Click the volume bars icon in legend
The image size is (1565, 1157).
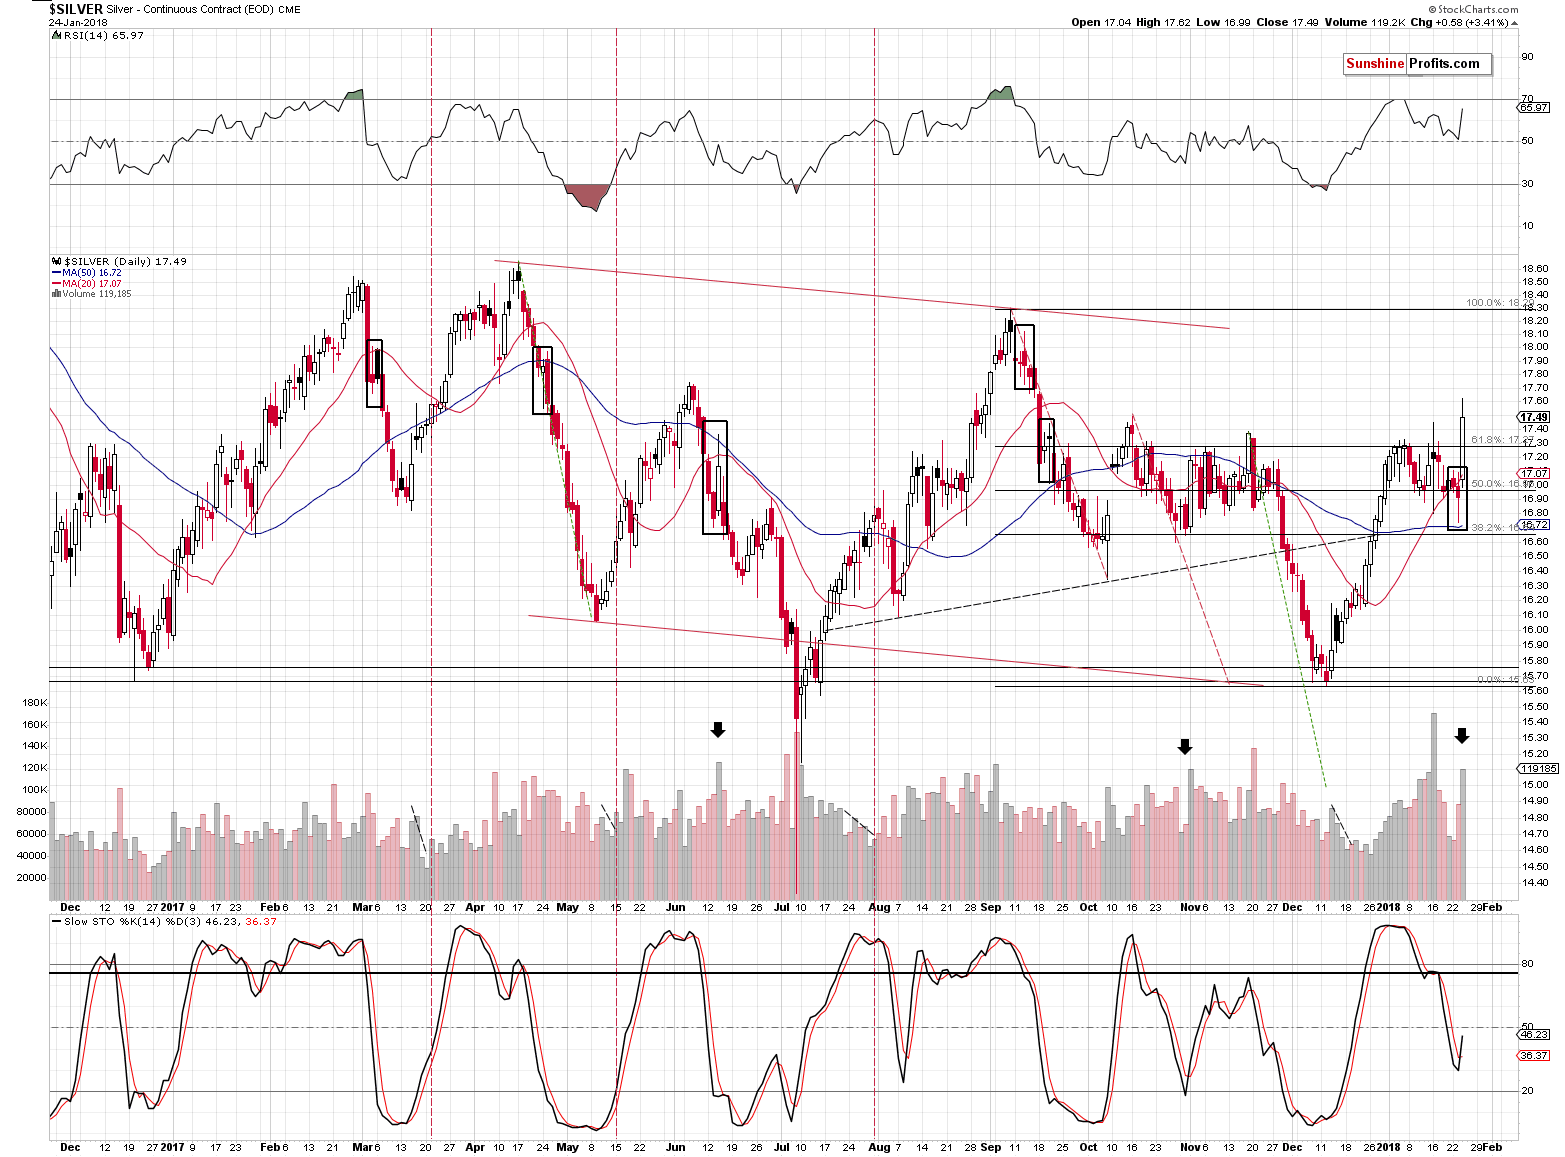(x=55, y=294)
